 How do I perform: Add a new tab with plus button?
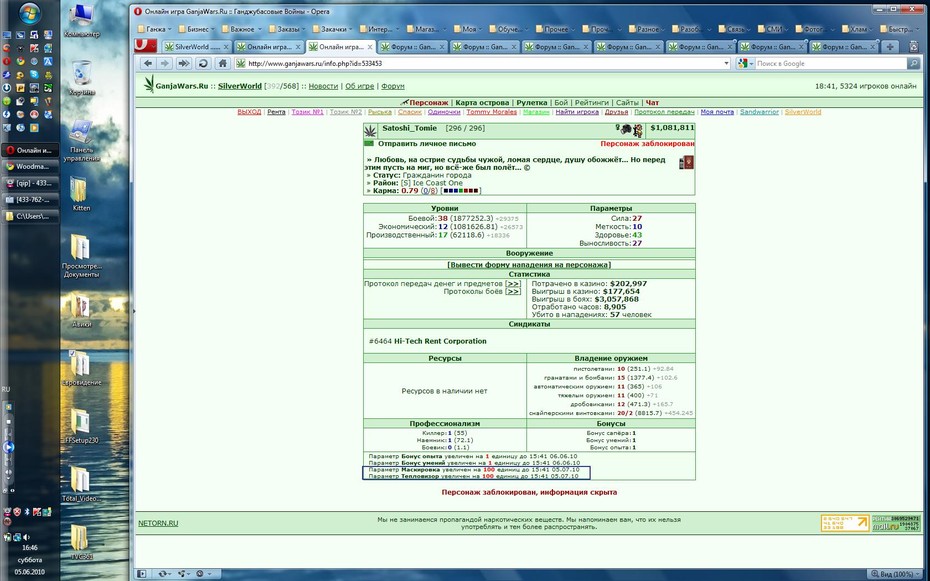(890, 46)
